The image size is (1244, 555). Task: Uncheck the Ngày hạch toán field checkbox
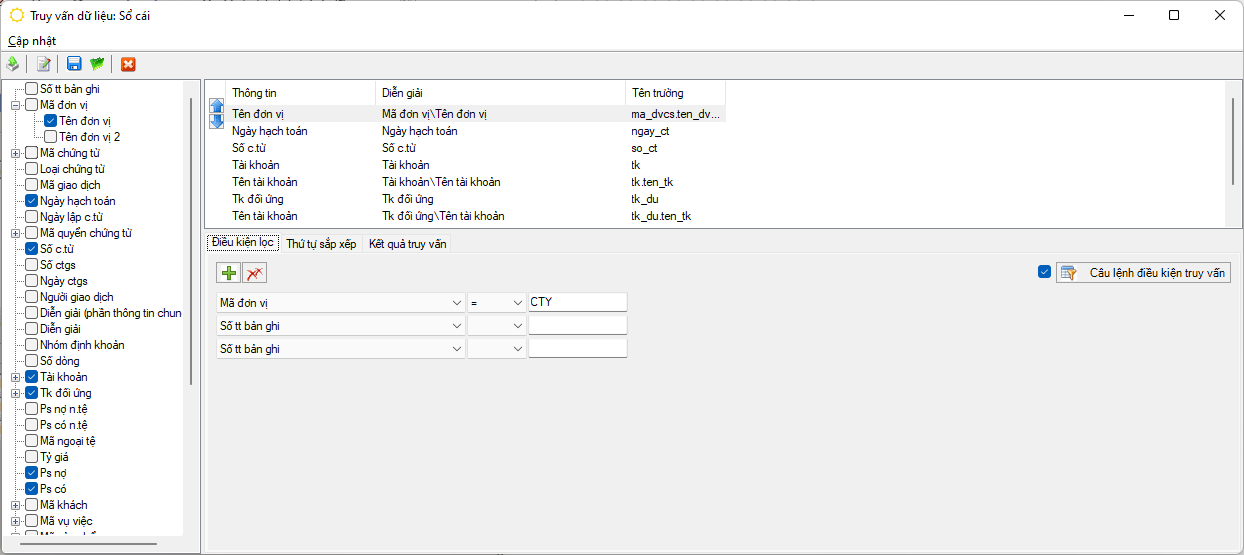[32, 201]
